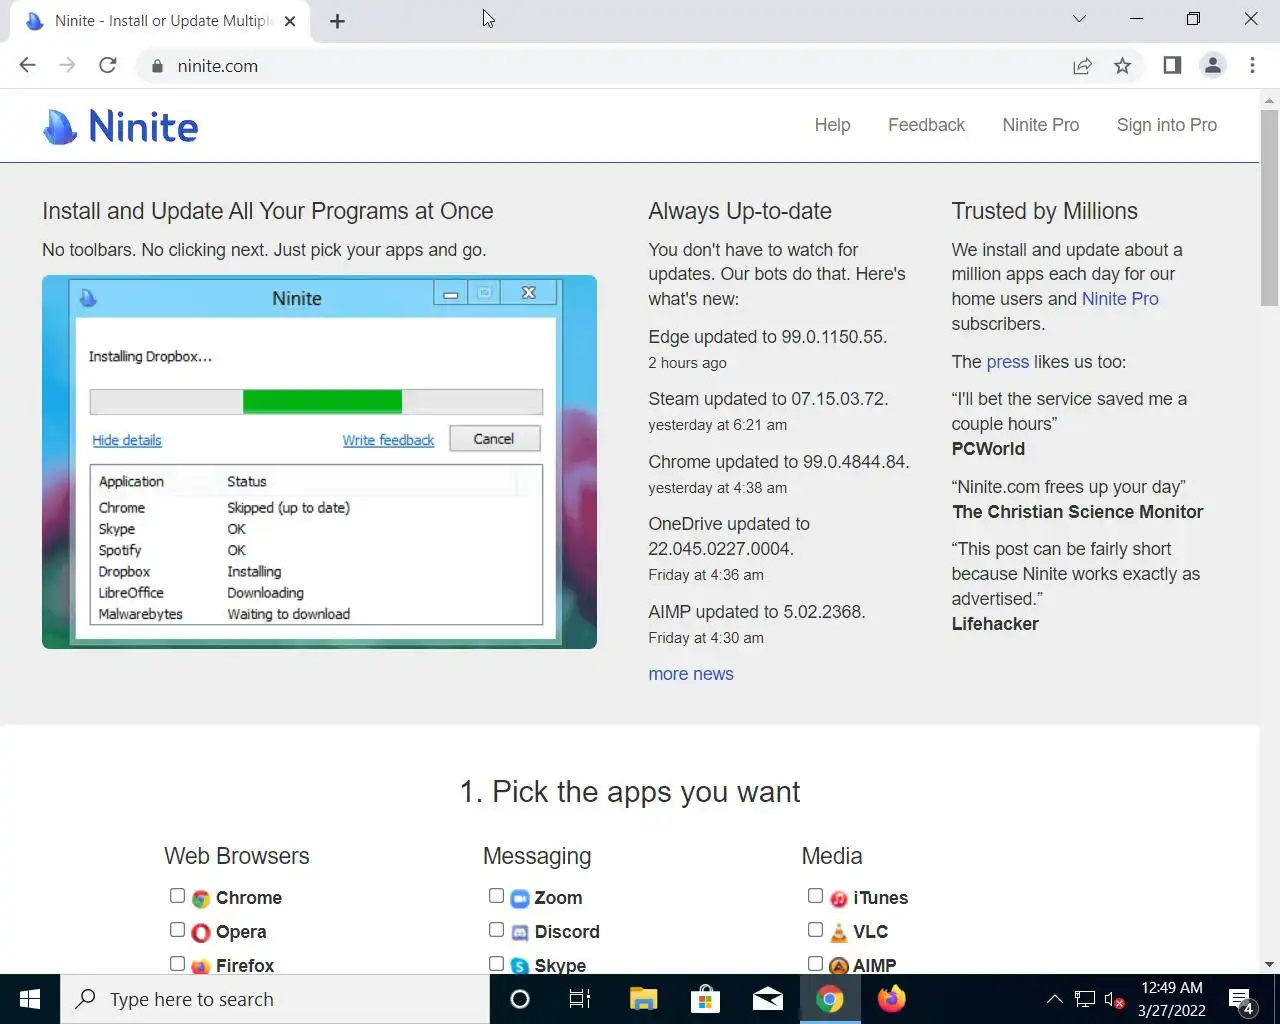Click the more news link
The image size is (1280, 1024).
691,674
